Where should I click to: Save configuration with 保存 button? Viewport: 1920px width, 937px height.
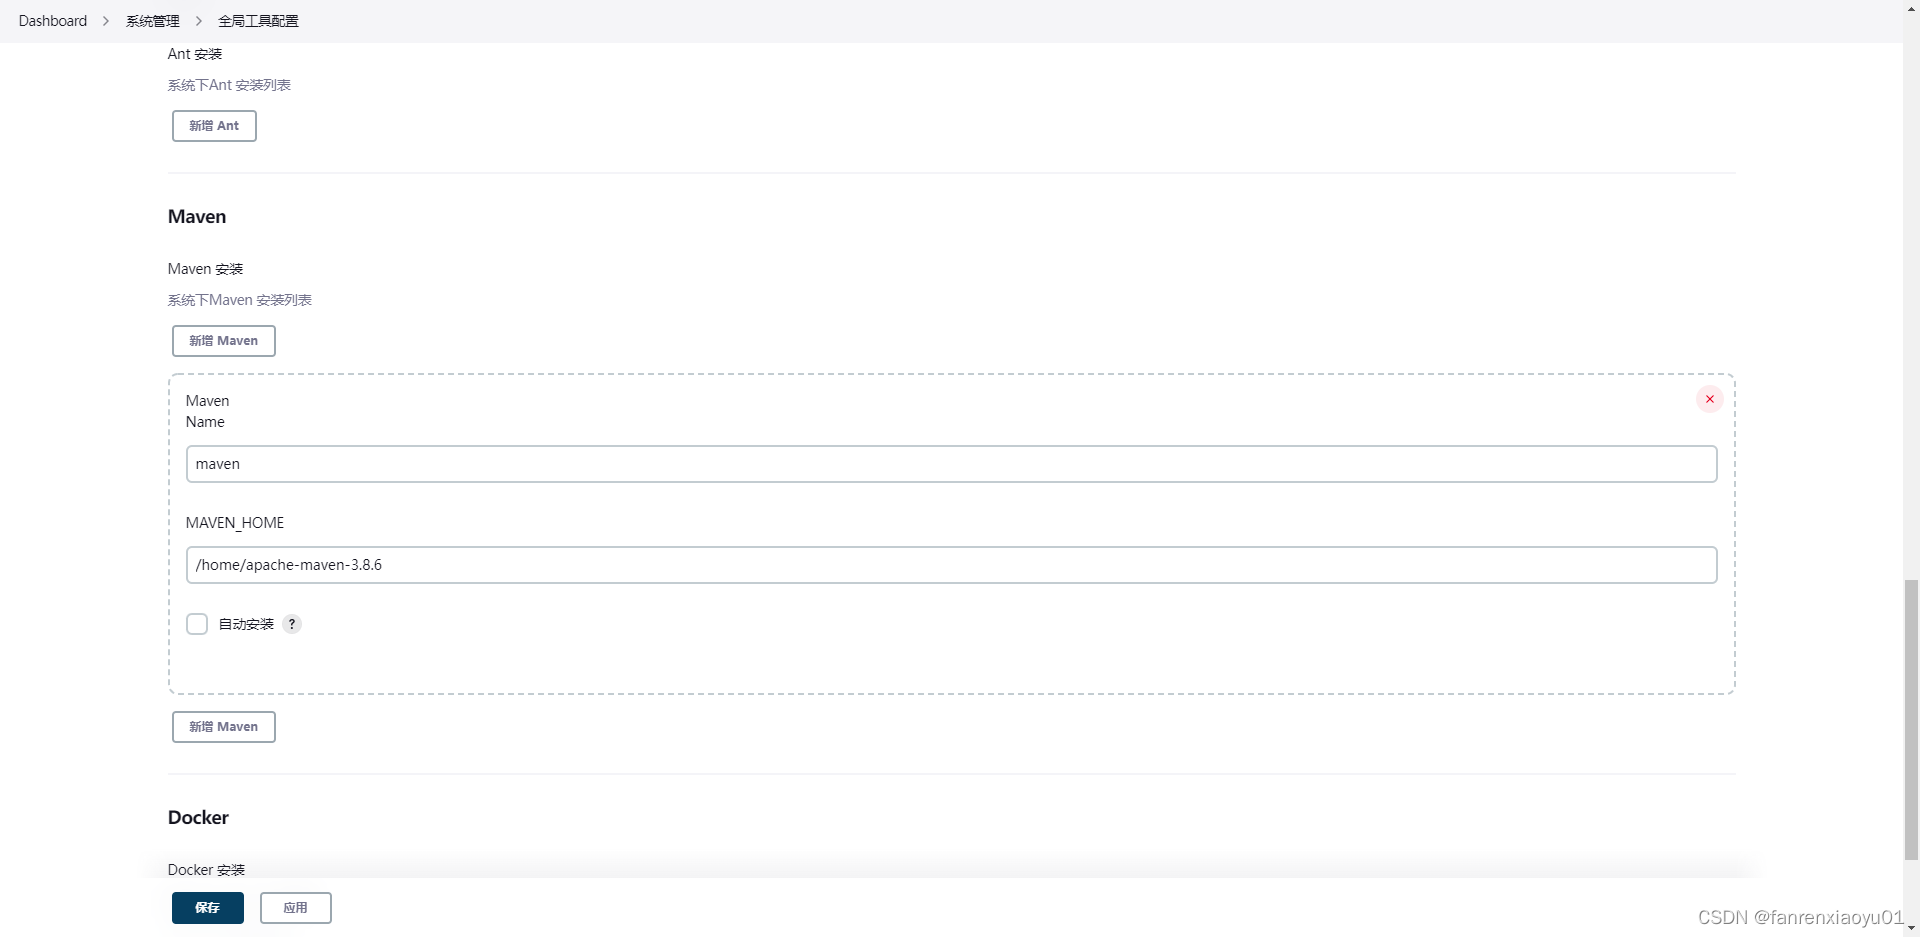click(x=208, y=908)
